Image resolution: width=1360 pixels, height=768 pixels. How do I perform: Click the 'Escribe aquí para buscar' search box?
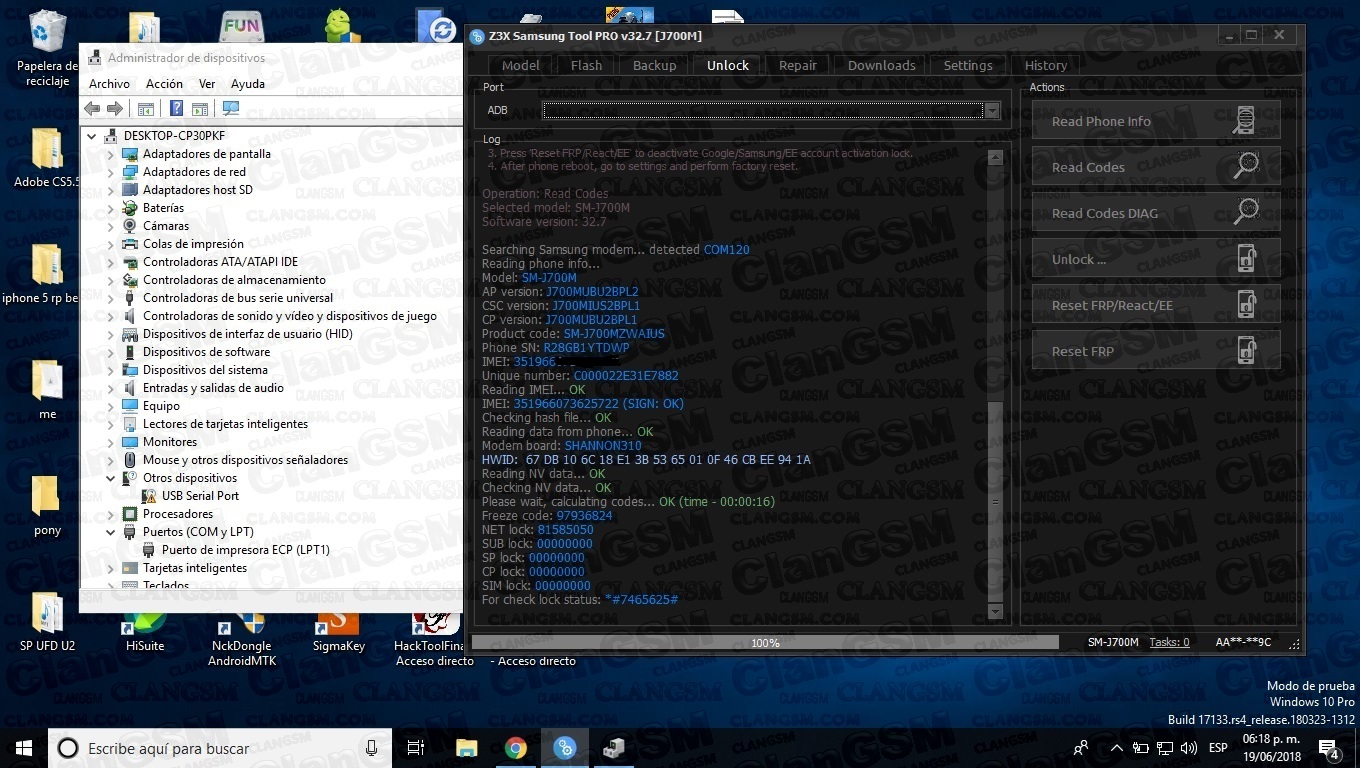point(221,748)
